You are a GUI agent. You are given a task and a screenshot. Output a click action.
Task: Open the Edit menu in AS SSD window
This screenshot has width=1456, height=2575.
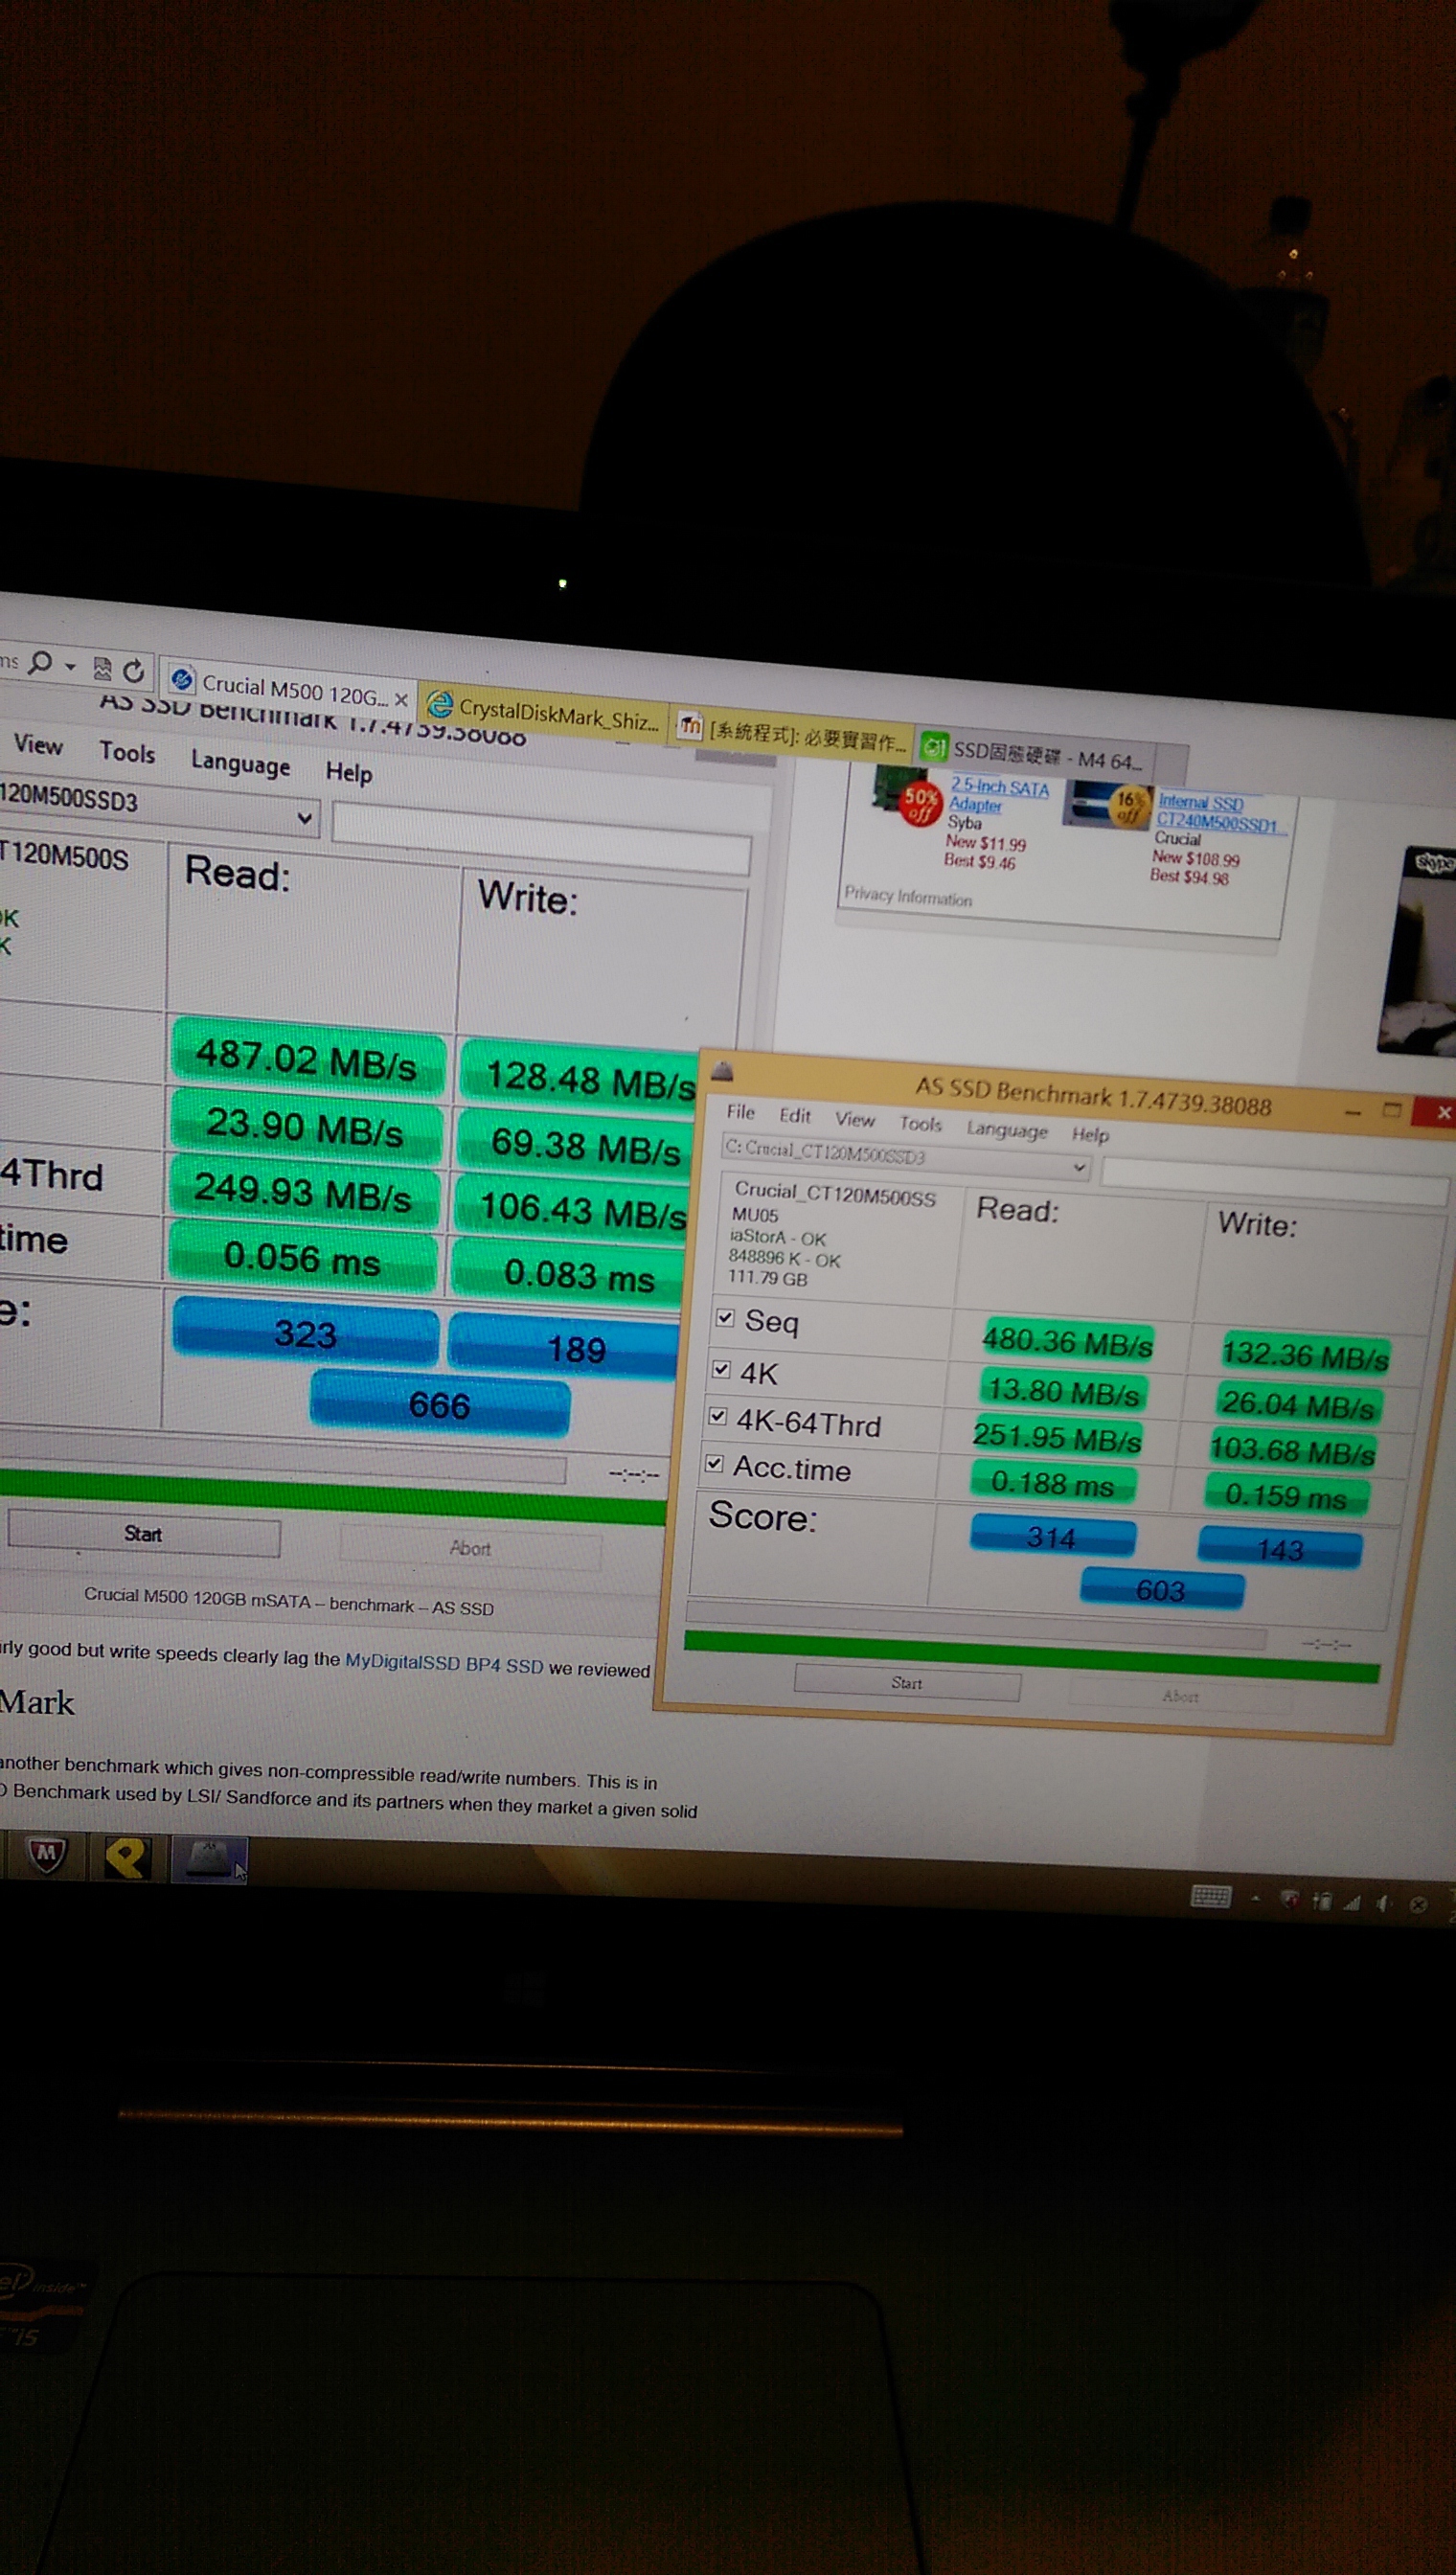pyautogui.click(x=795, y=1115)
